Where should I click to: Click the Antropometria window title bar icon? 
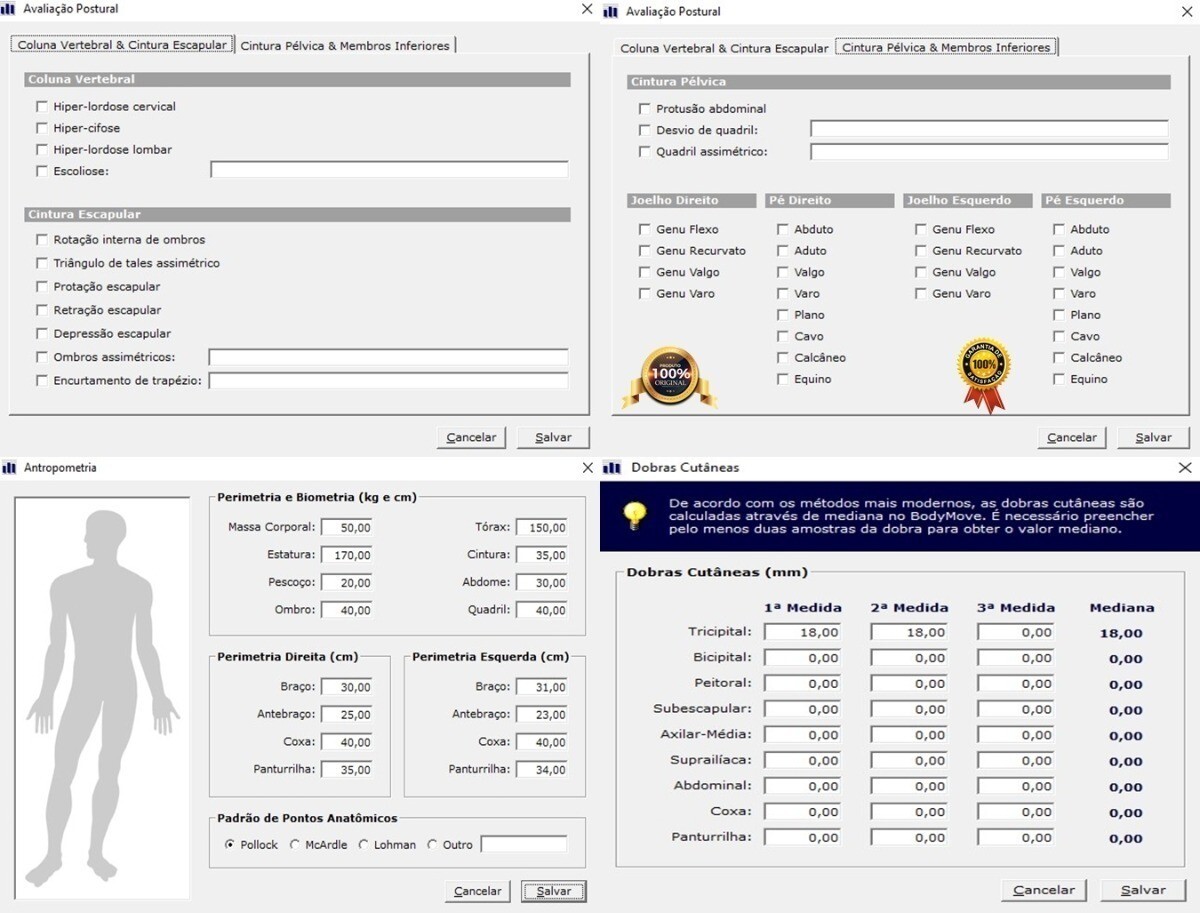(10, 467)
